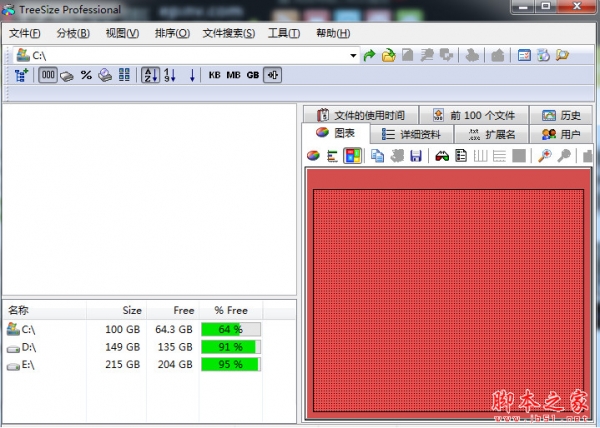This screenshot has height=428, width=600.
Task: Open the 工具(T) menu
Action: click(x=284, y=34)
